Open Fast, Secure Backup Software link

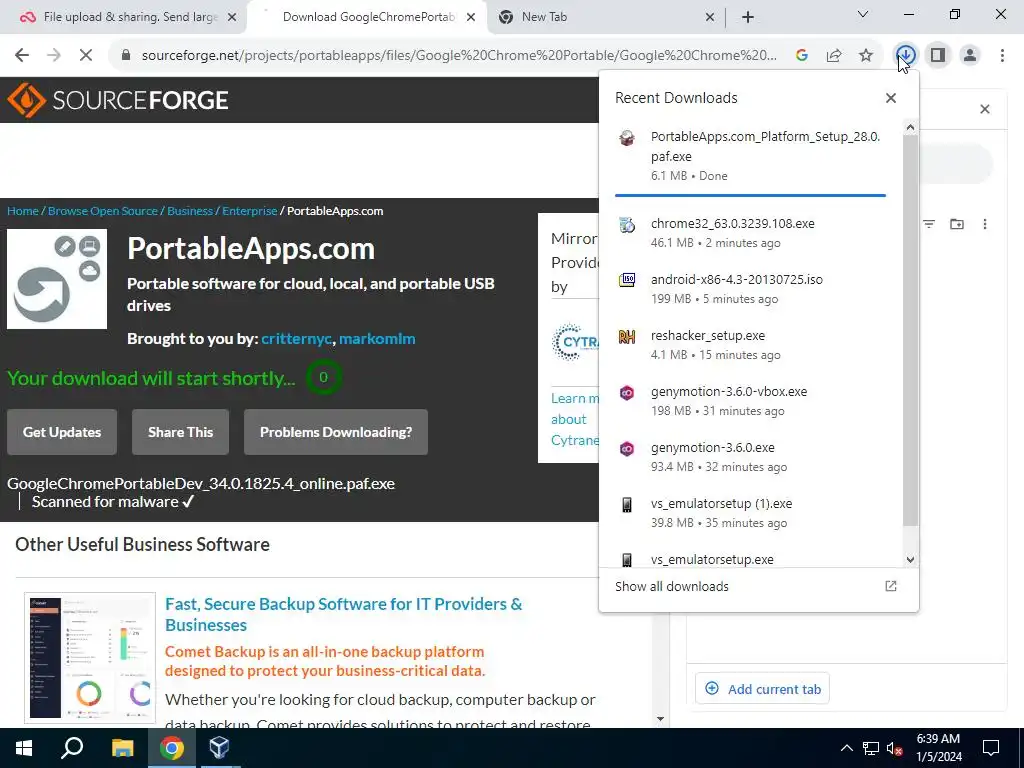344,615
